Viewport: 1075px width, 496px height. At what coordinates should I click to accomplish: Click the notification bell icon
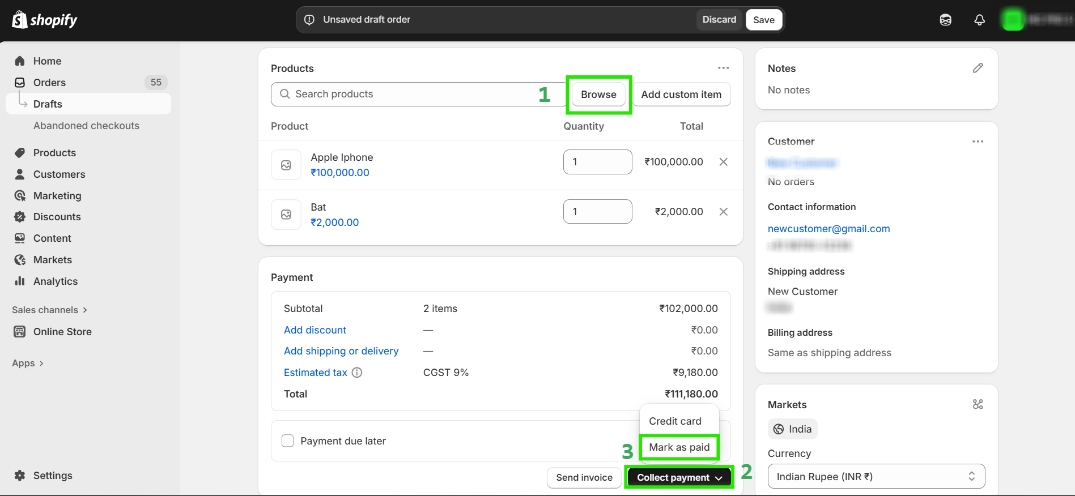click(x=979, y=20)
